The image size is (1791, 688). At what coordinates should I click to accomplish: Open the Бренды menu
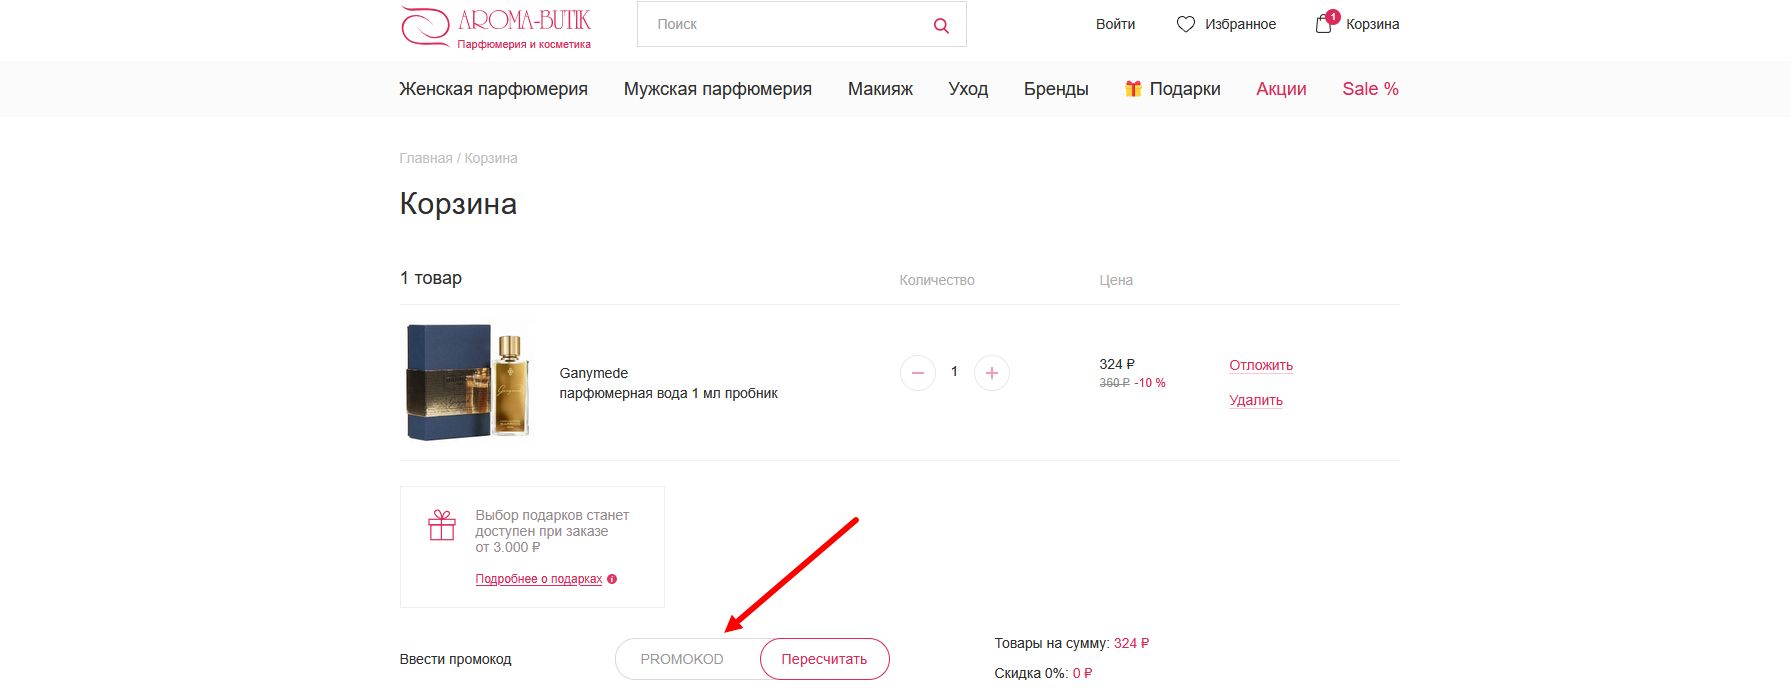click(x=1056, y=89)
